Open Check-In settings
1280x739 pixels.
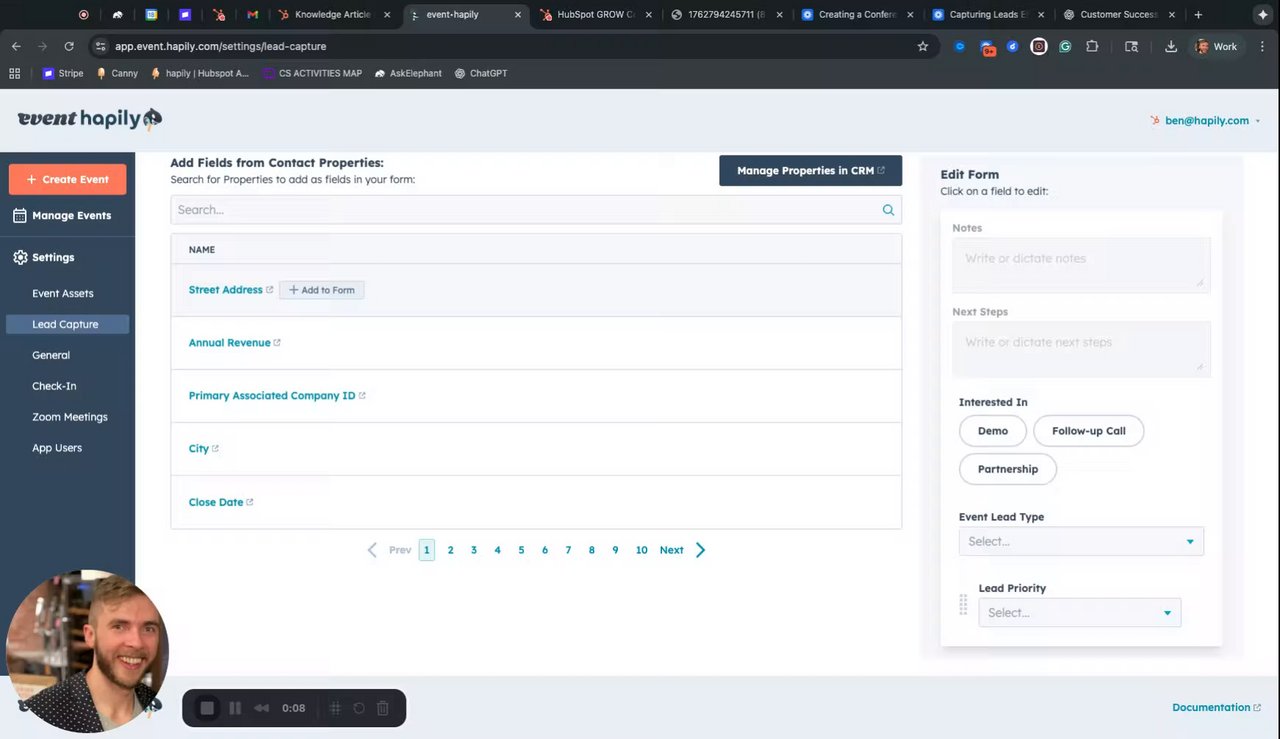click(54, 386)
